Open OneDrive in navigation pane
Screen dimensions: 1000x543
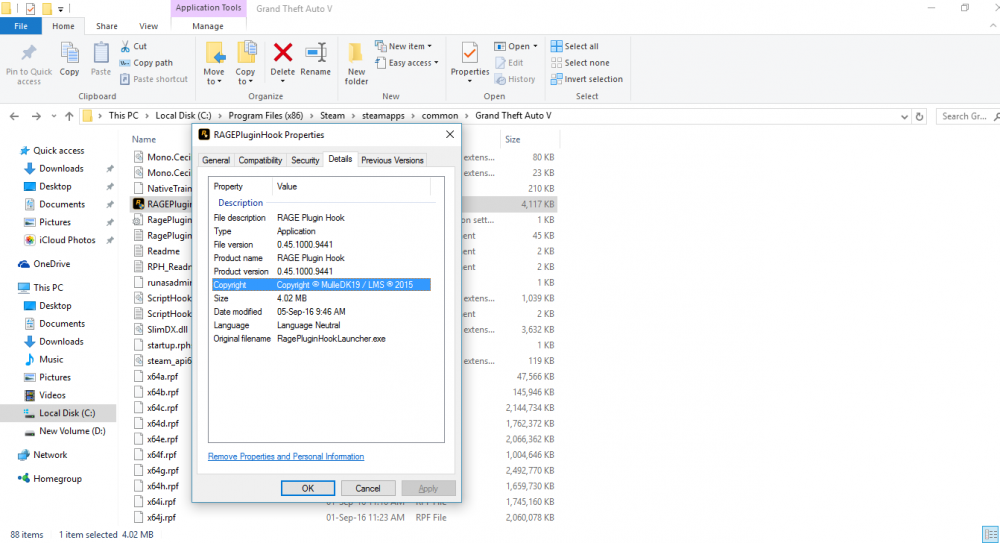45,264
